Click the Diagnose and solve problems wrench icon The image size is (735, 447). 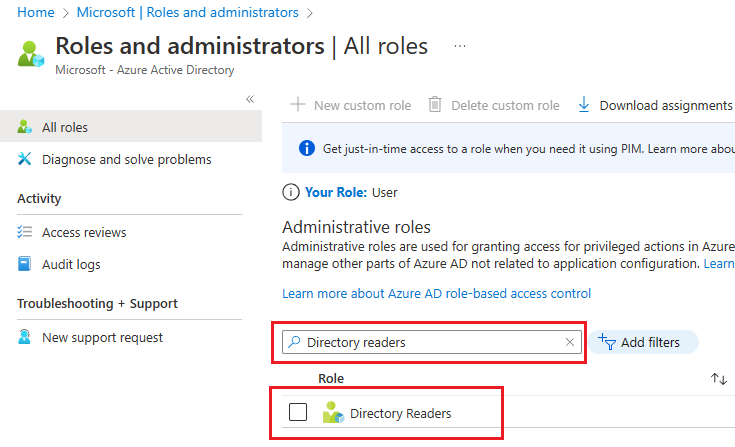[25, 159]
